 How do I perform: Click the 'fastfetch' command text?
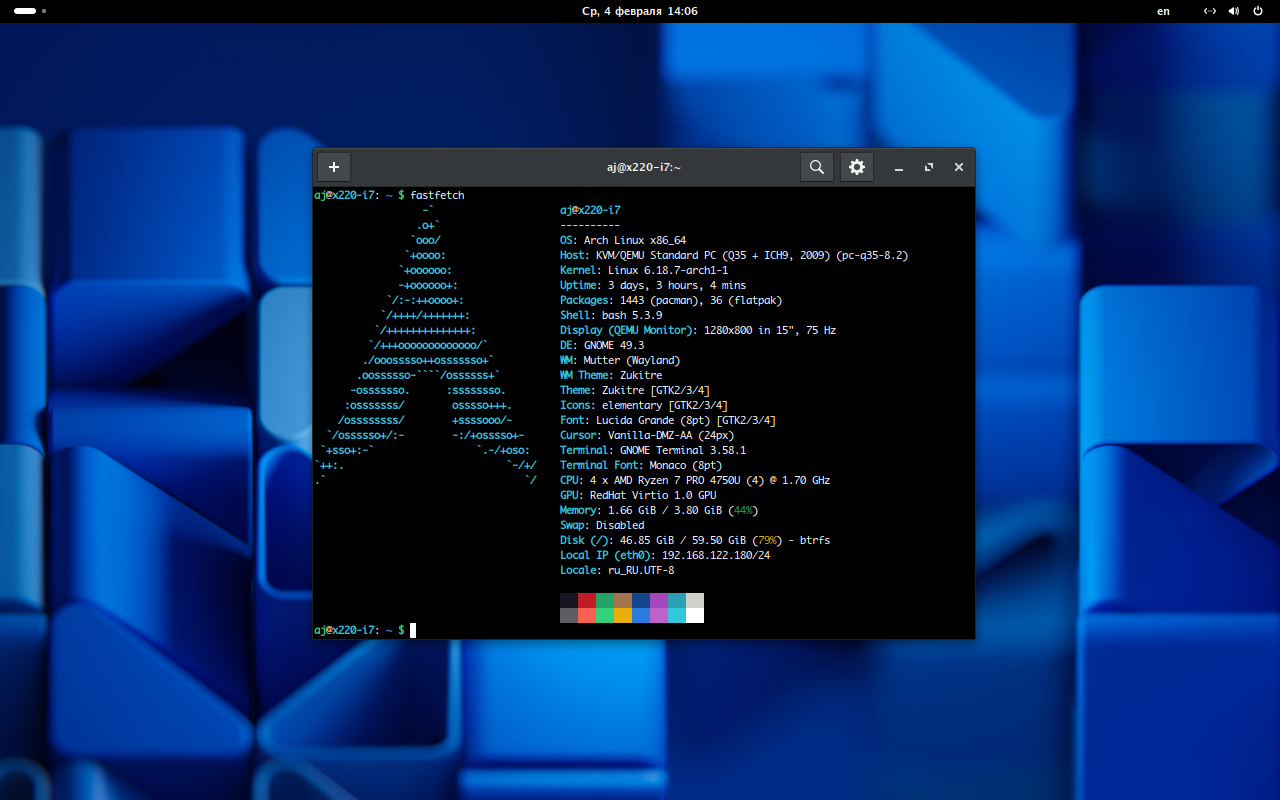pos(437,195)
